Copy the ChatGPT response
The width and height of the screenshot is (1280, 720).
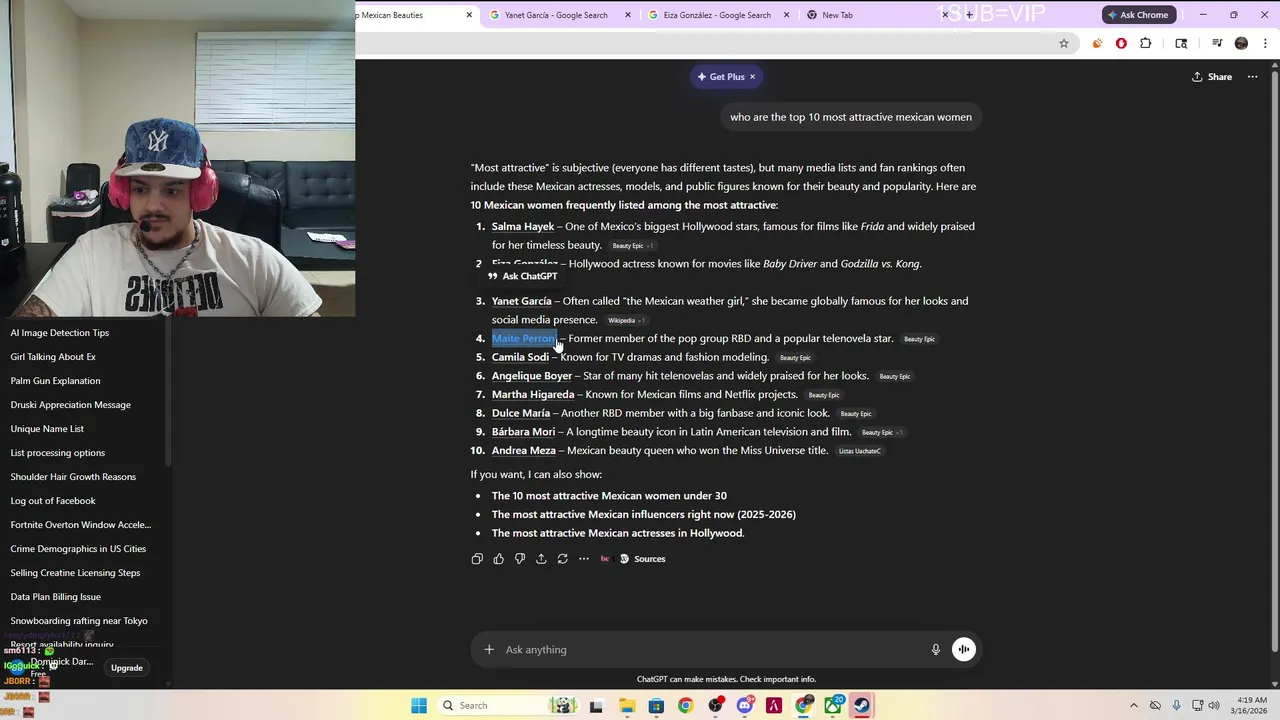point(477,559)
